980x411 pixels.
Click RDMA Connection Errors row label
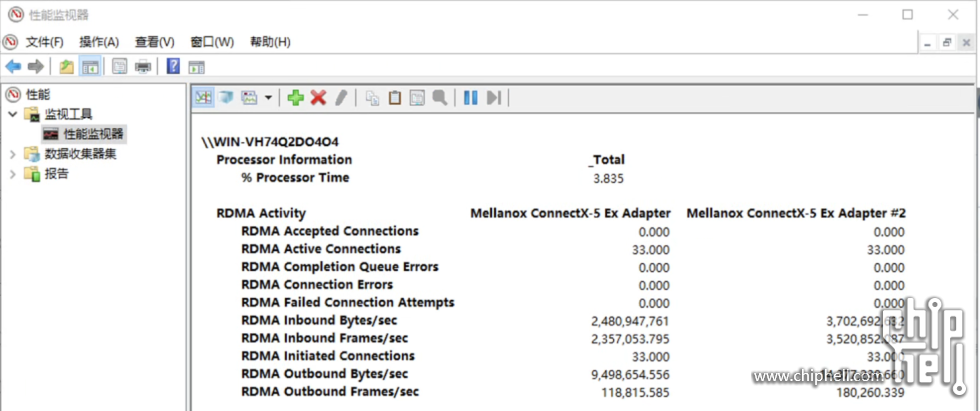pos(317,285)
